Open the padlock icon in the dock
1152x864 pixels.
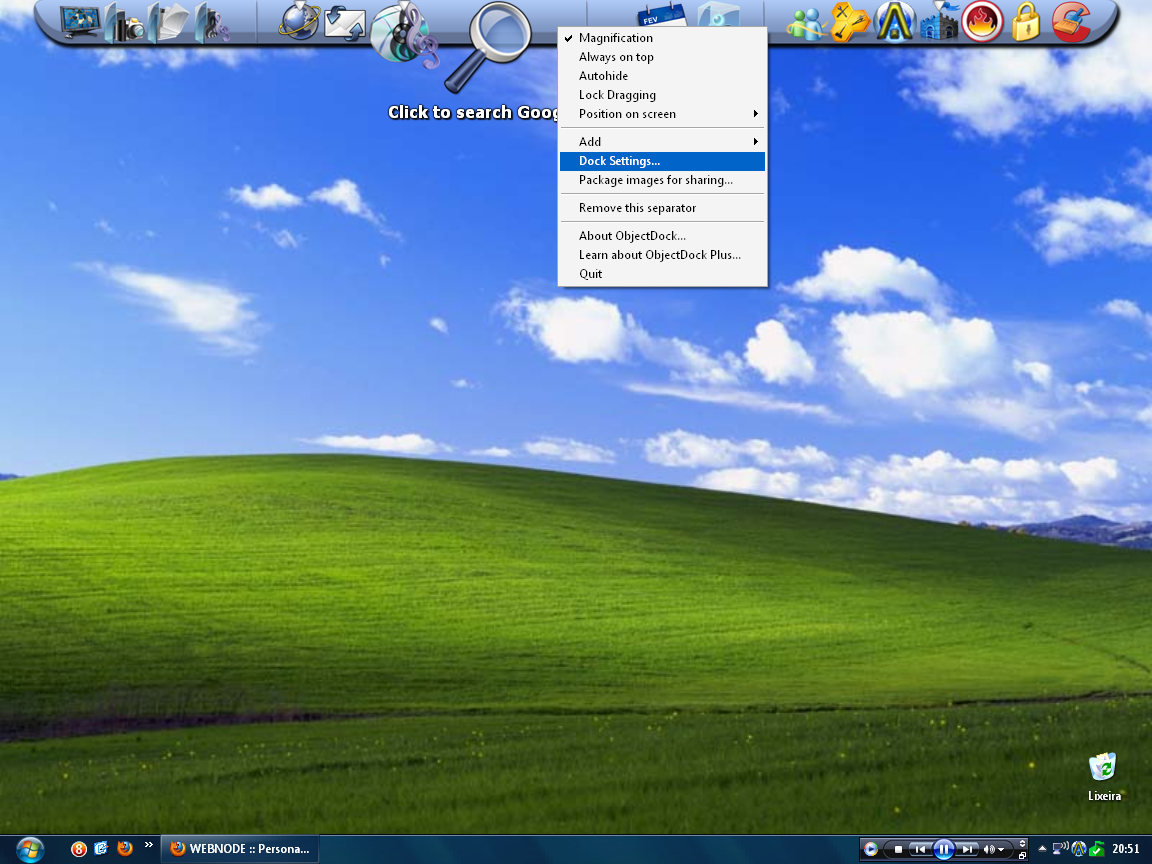[x=1026, y=22]
